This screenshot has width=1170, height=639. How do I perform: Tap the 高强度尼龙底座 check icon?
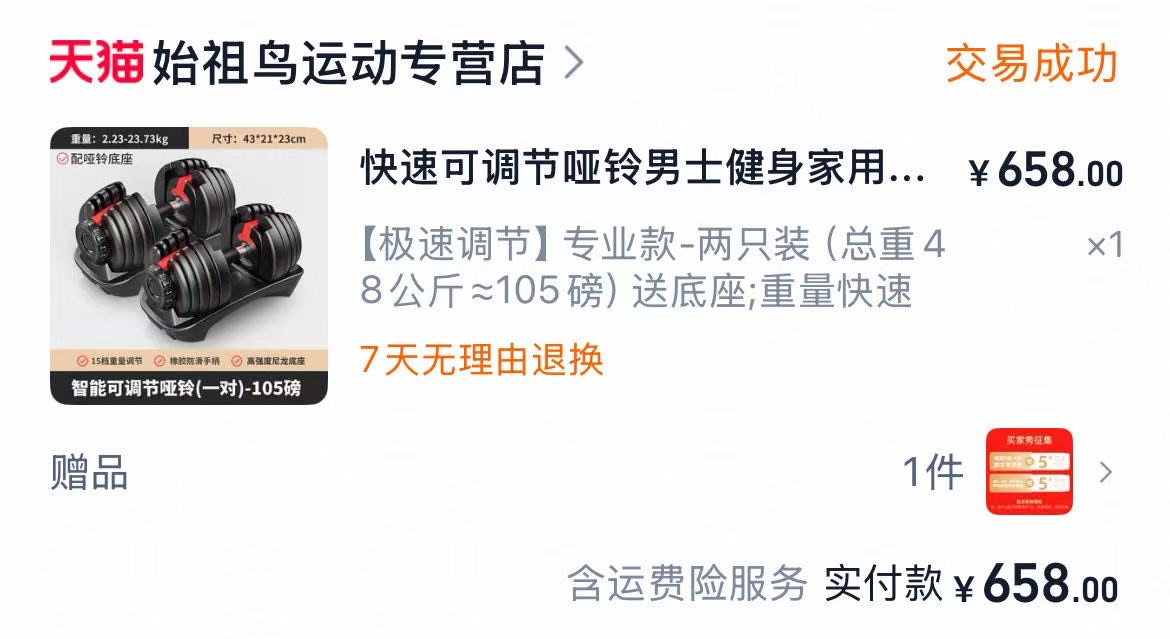click(x=237, y=361)
